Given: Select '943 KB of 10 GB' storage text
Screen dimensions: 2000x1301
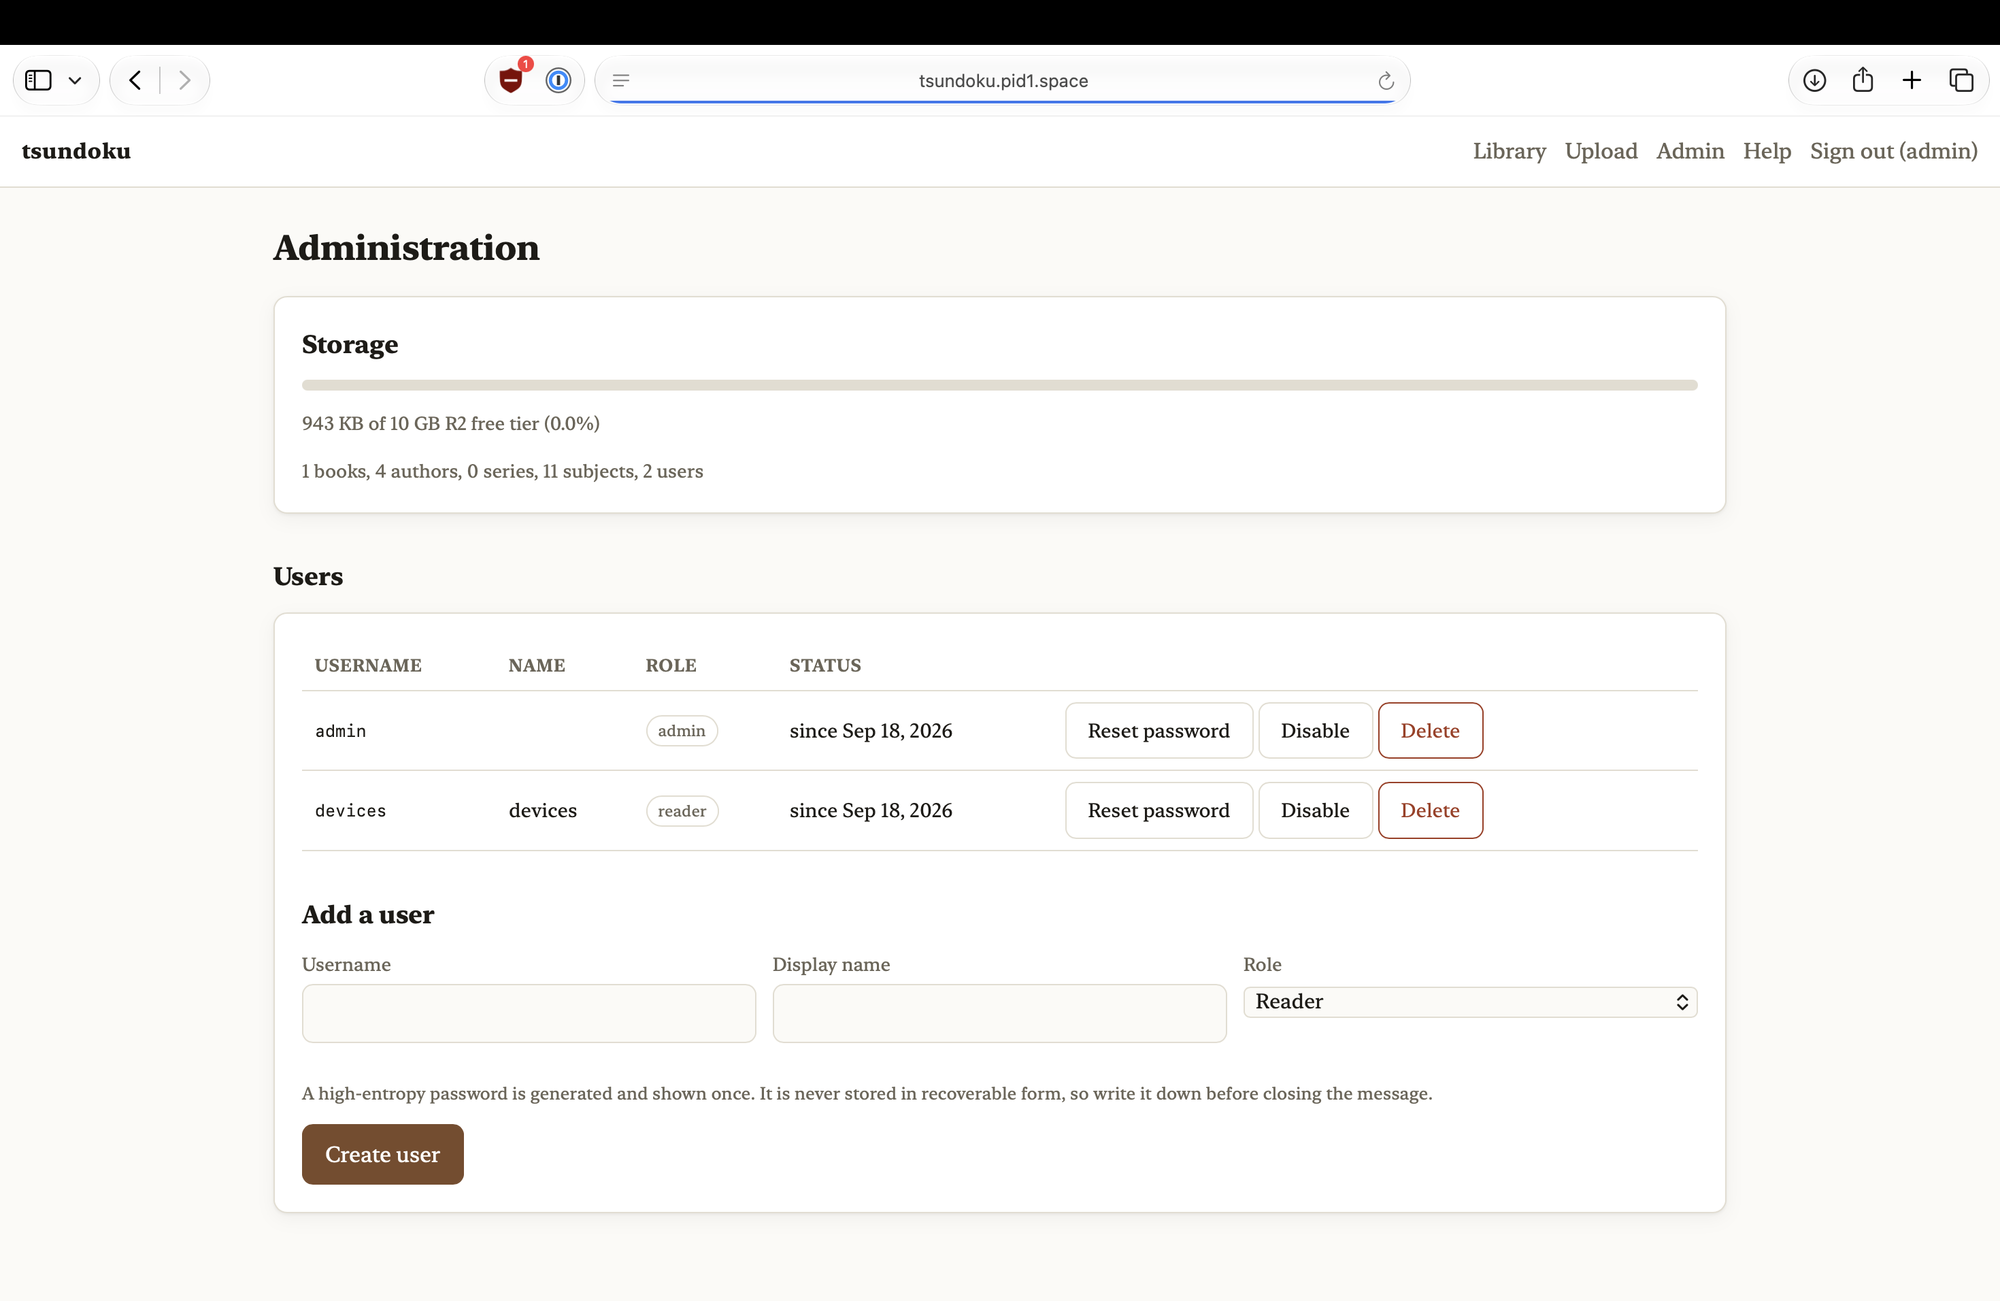Looking at the screenshot, I should [451, 424].
